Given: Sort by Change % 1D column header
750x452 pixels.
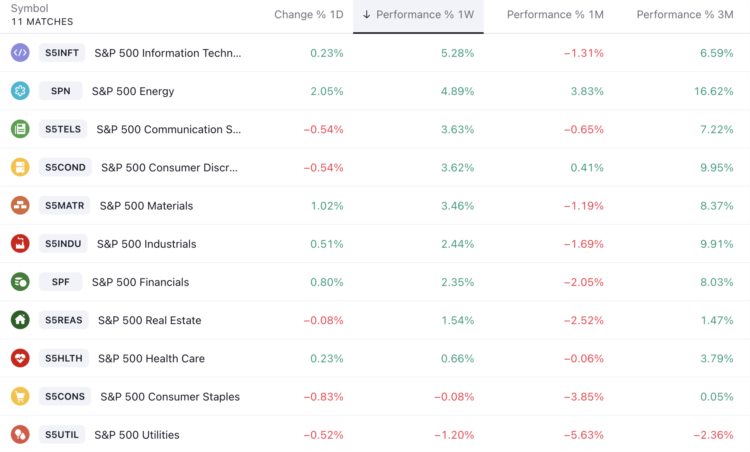Looking at the screenshot, I should coord(309,15).
